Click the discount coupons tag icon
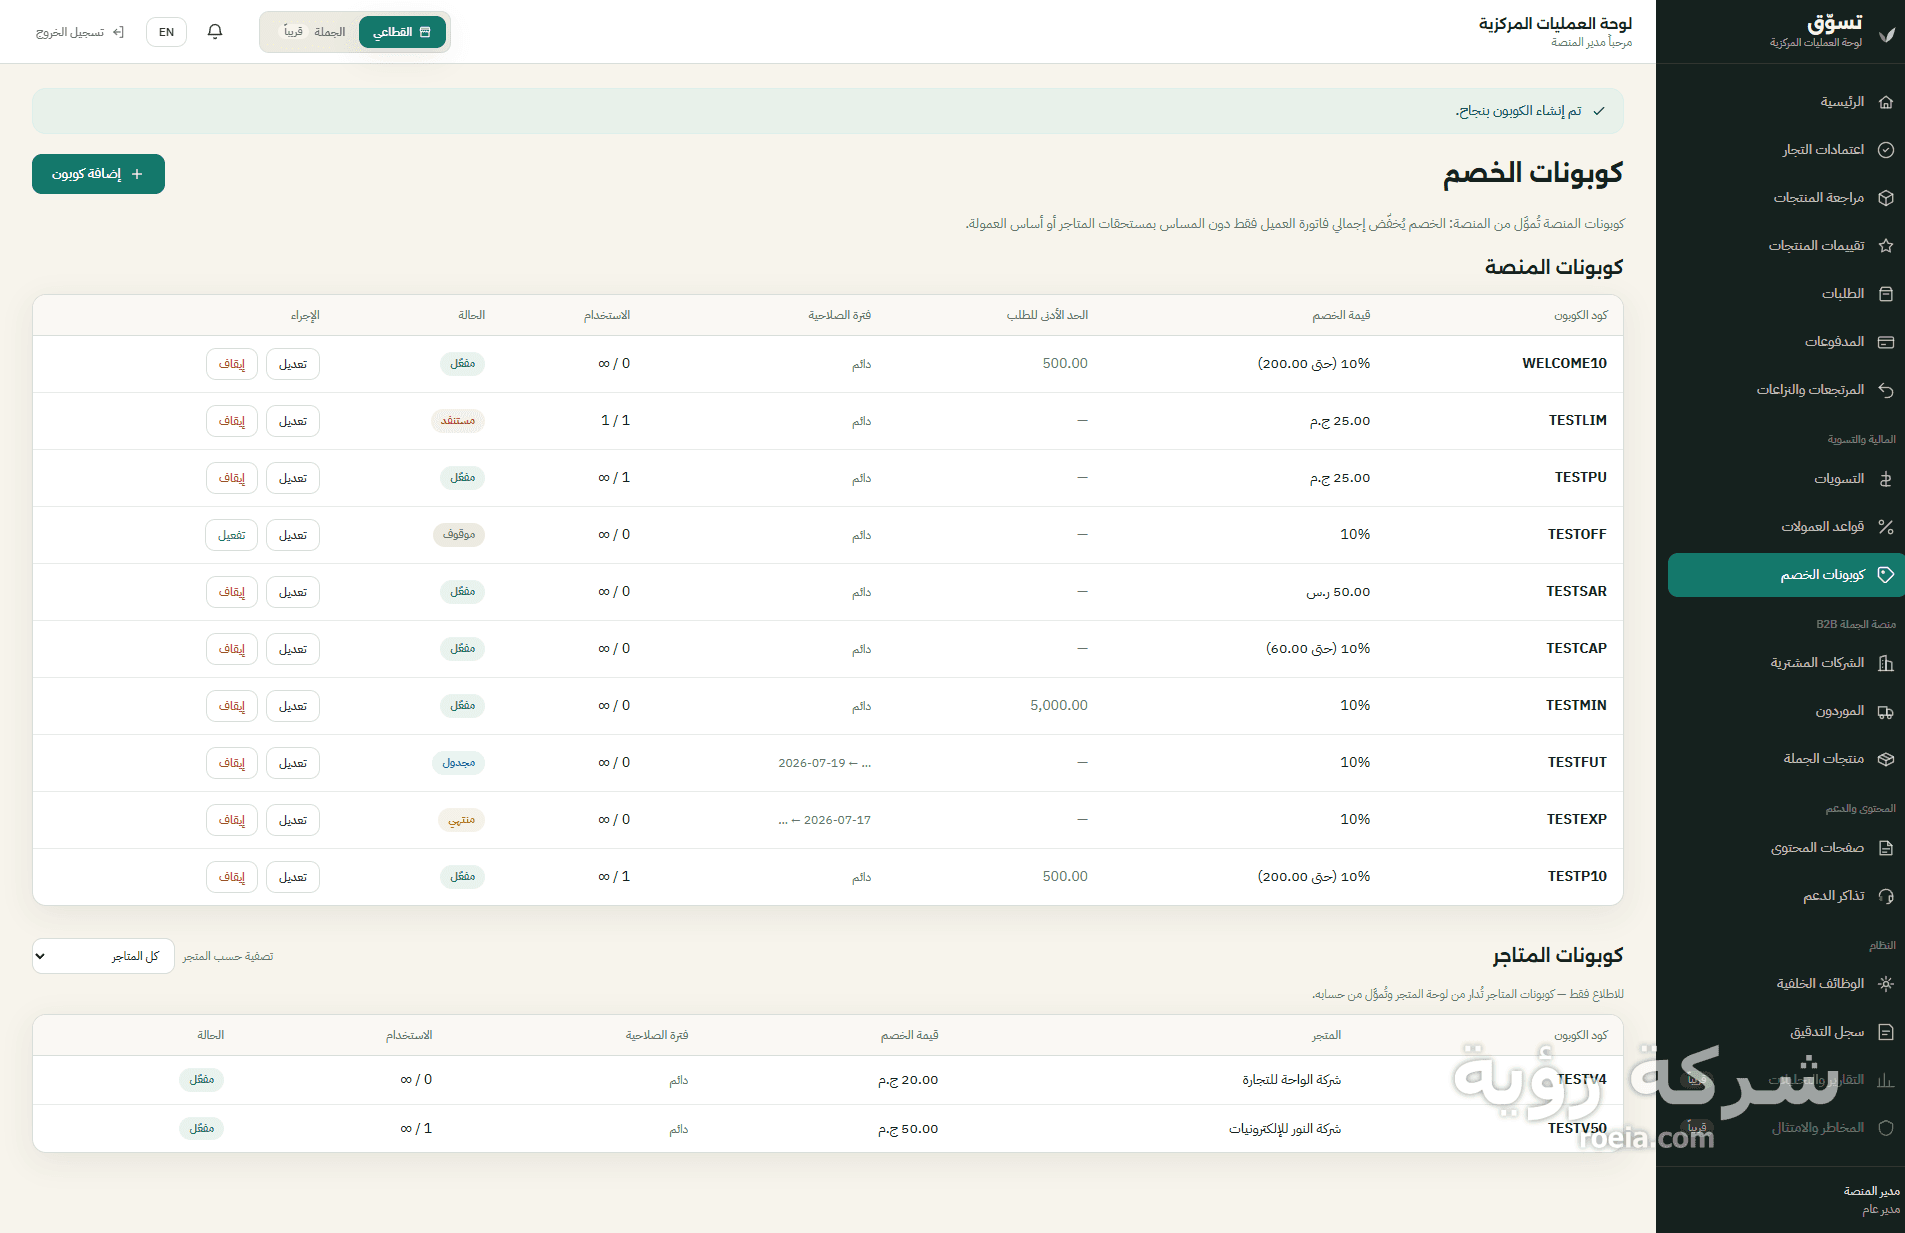This screenshot has height=1233, width=1905. (x=1885, y=575)
